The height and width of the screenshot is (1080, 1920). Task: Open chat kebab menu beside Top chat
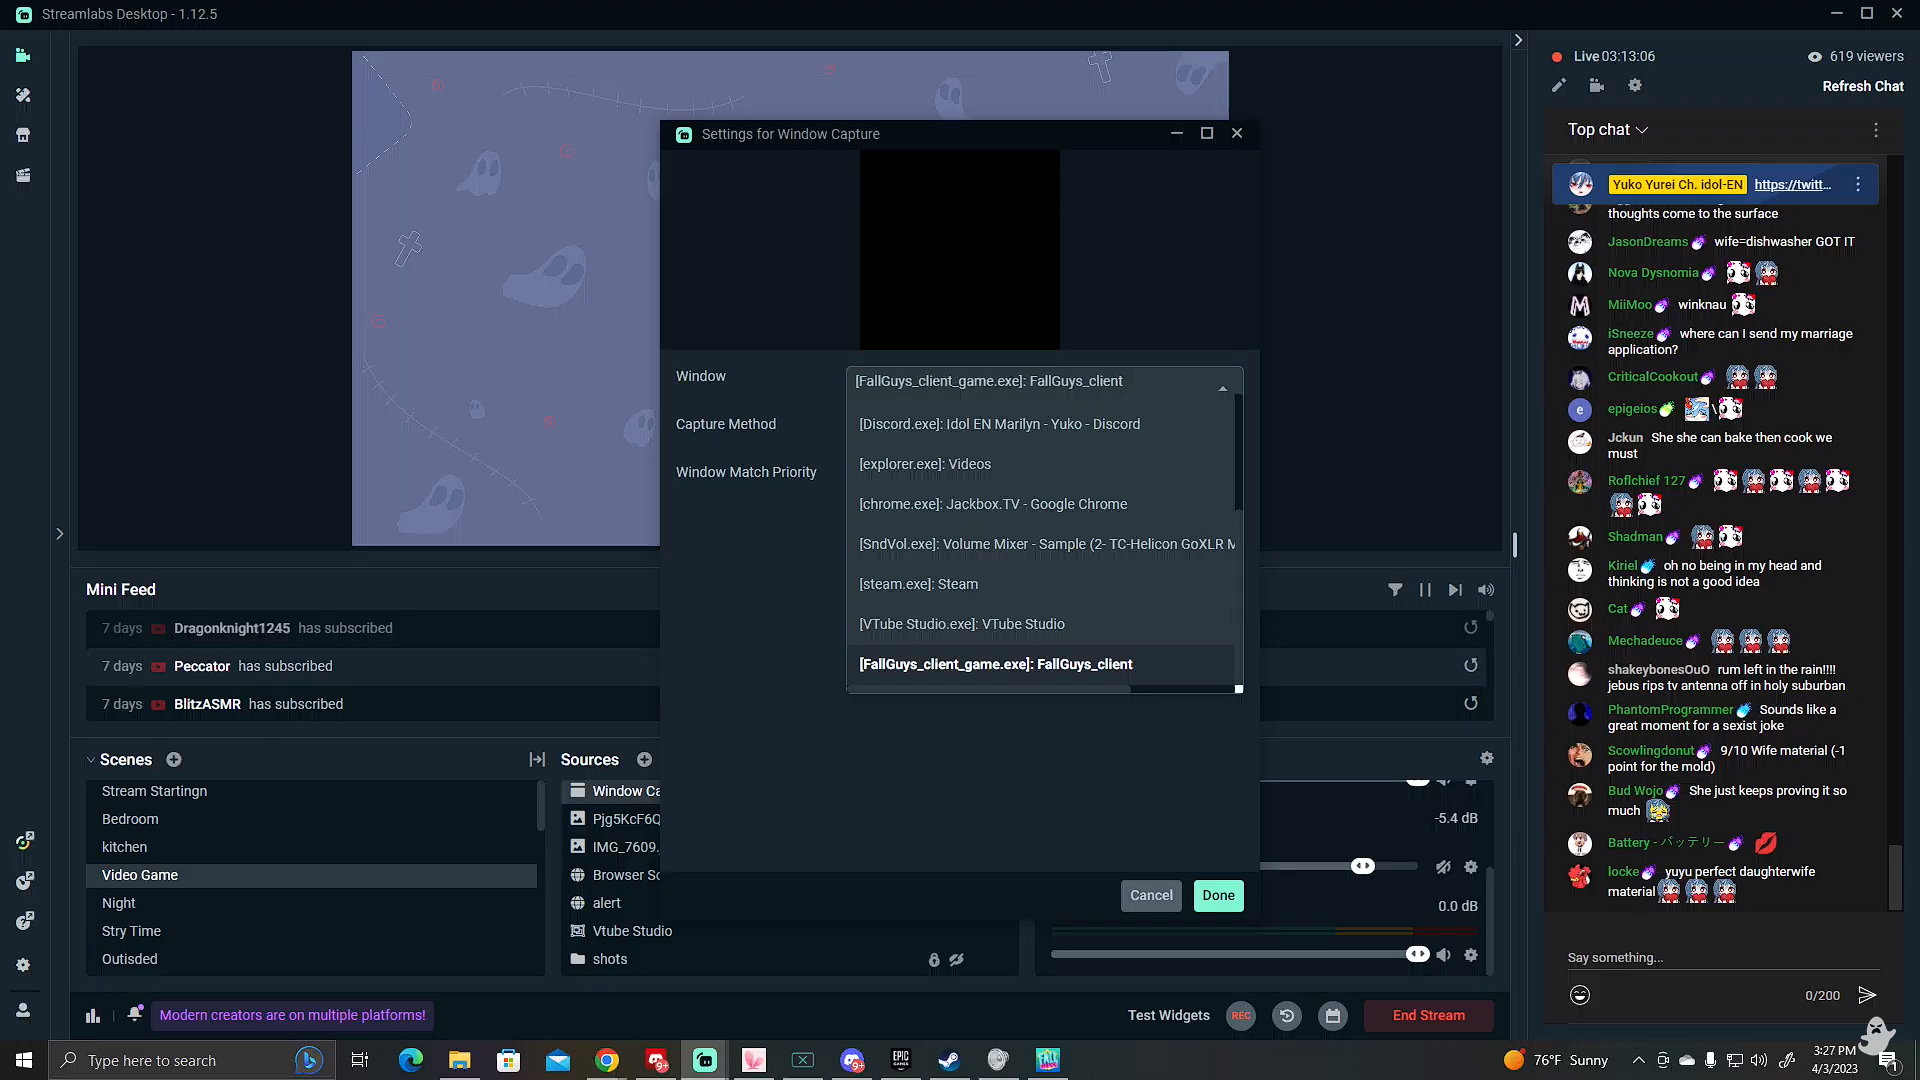[x=1876, y=130]
